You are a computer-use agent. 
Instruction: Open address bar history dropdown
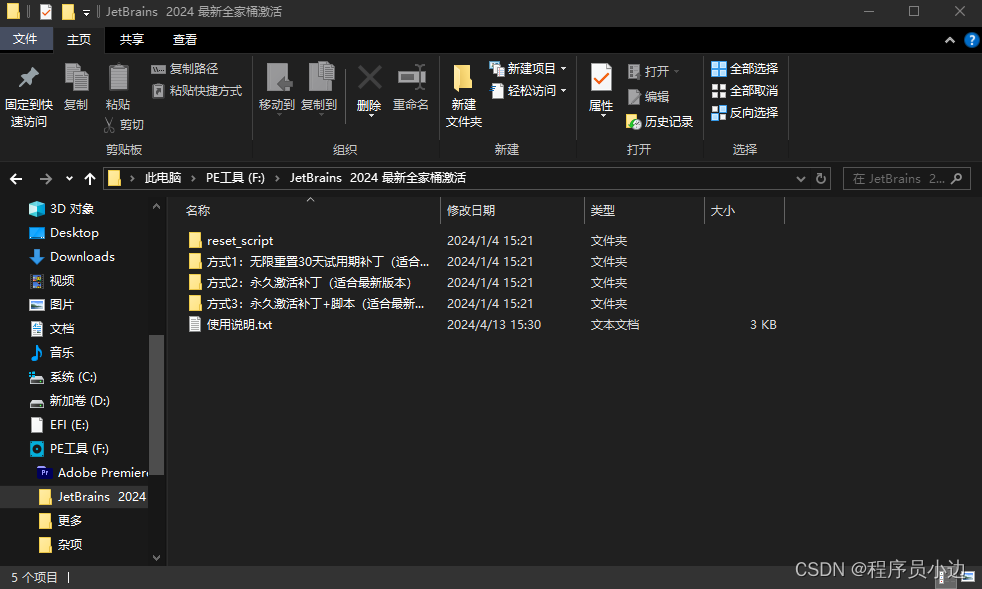[x=800, y=179]
